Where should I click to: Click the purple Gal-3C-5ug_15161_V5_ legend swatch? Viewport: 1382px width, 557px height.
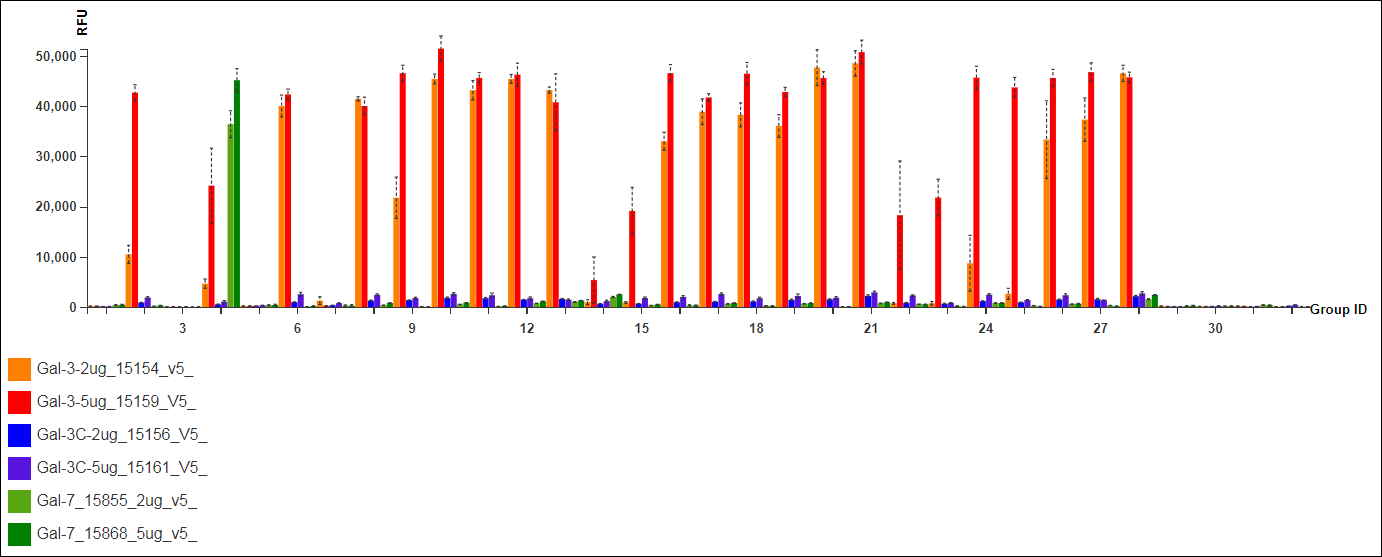pyautogui.click(x=19, y=467)
